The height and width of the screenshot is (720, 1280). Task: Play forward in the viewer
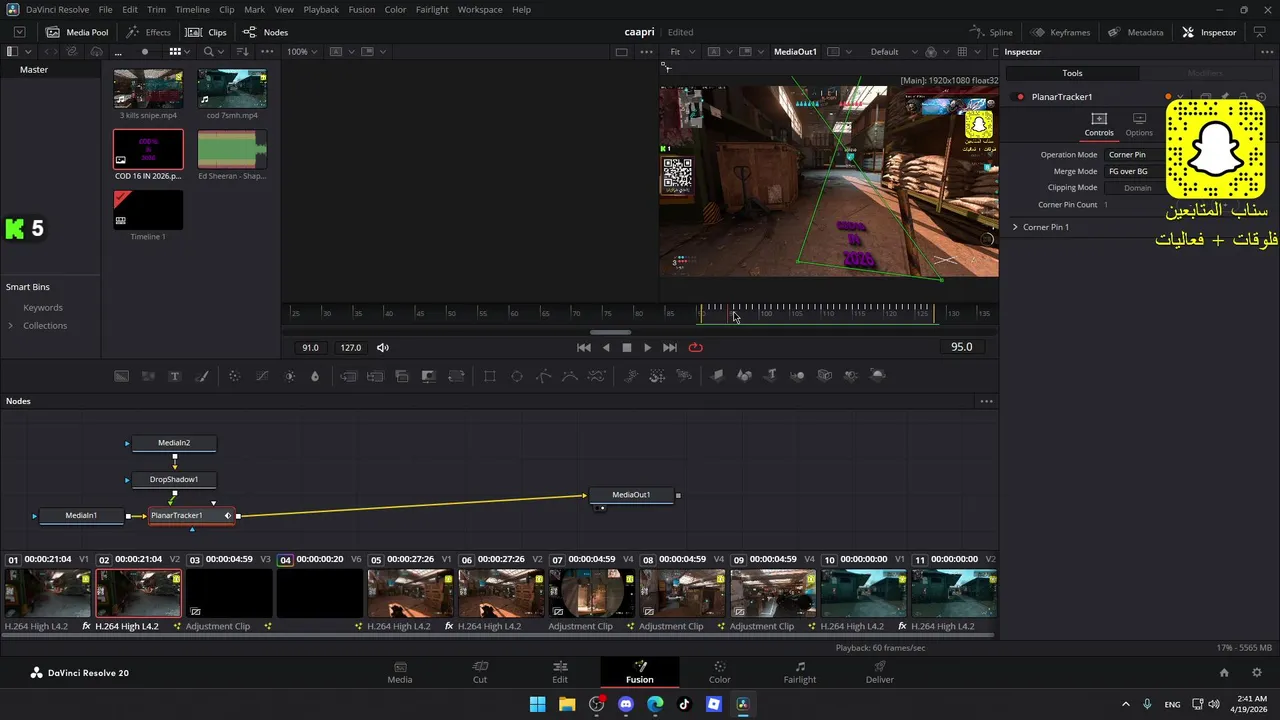647,348
